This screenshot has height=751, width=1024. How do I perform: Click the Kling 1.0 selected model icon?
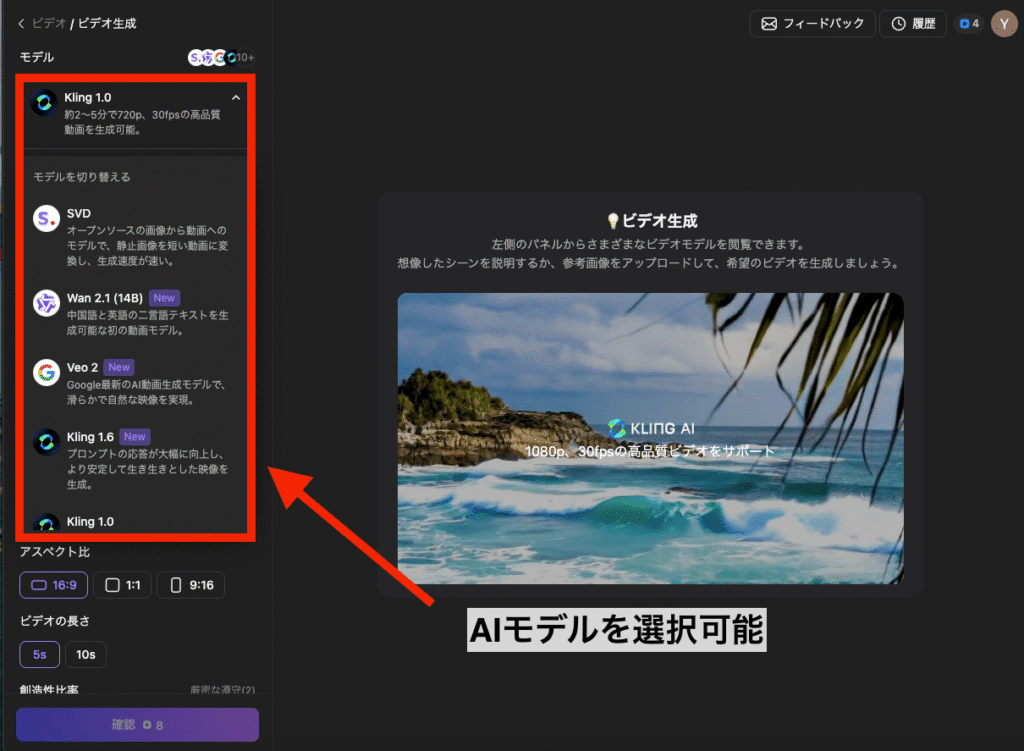click(44, 102)
